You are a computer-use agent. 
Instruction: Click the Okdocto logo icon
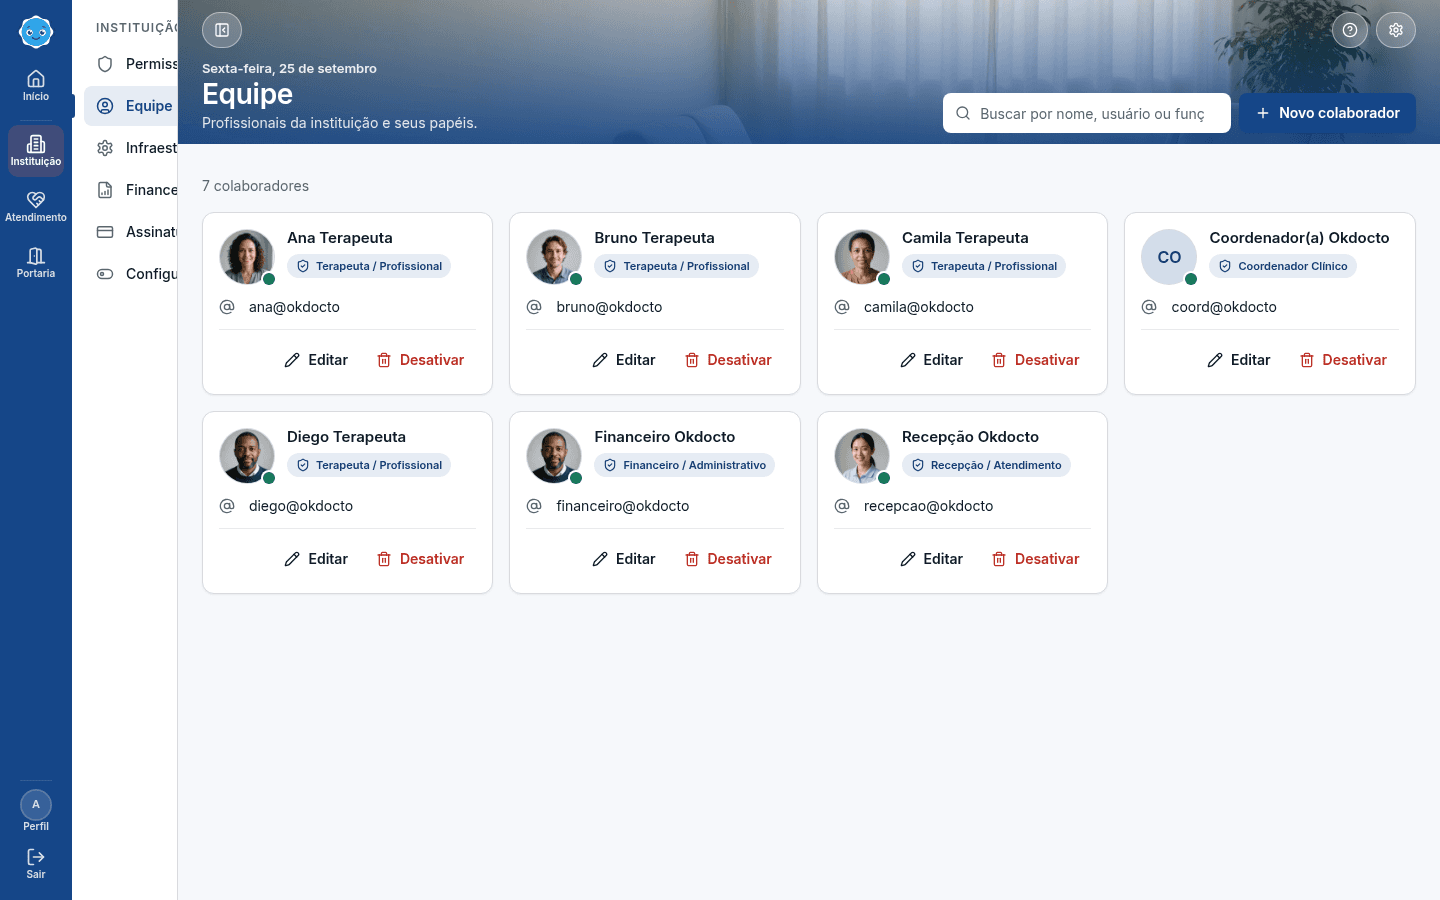click(x=36, y=32)
